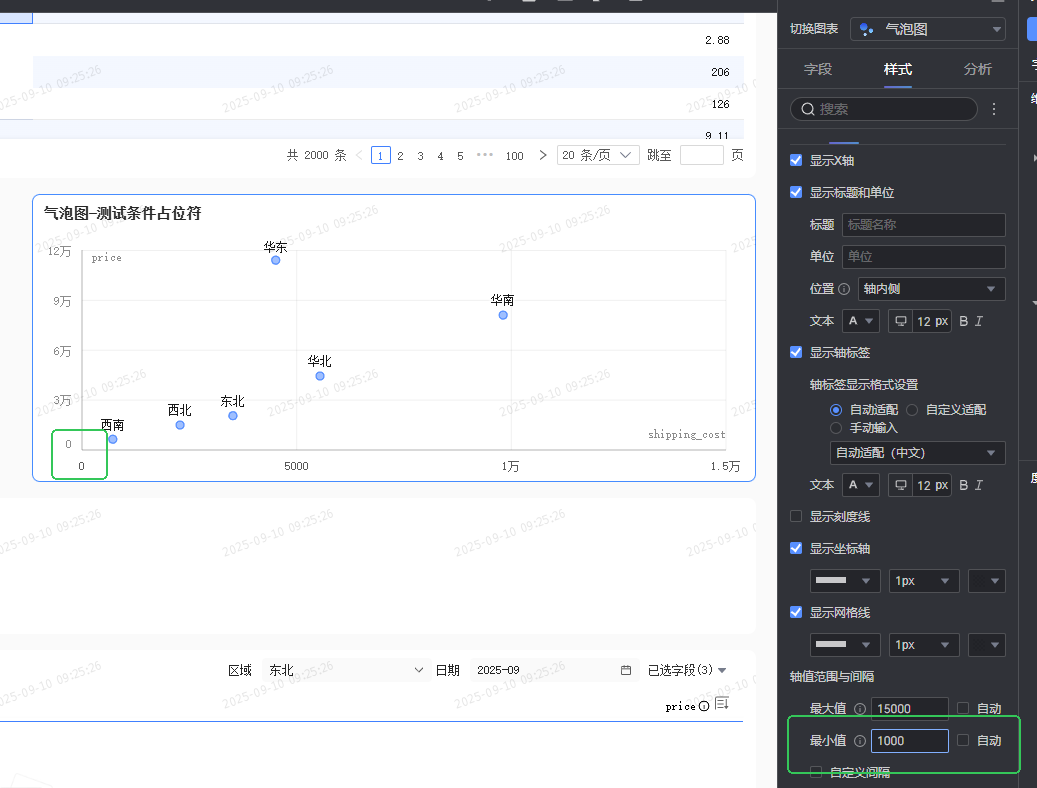Open the 显示坐标轴 line color dropdown
The width and height of the screenshot is (1037, 788).
click(x=845, y=581)
